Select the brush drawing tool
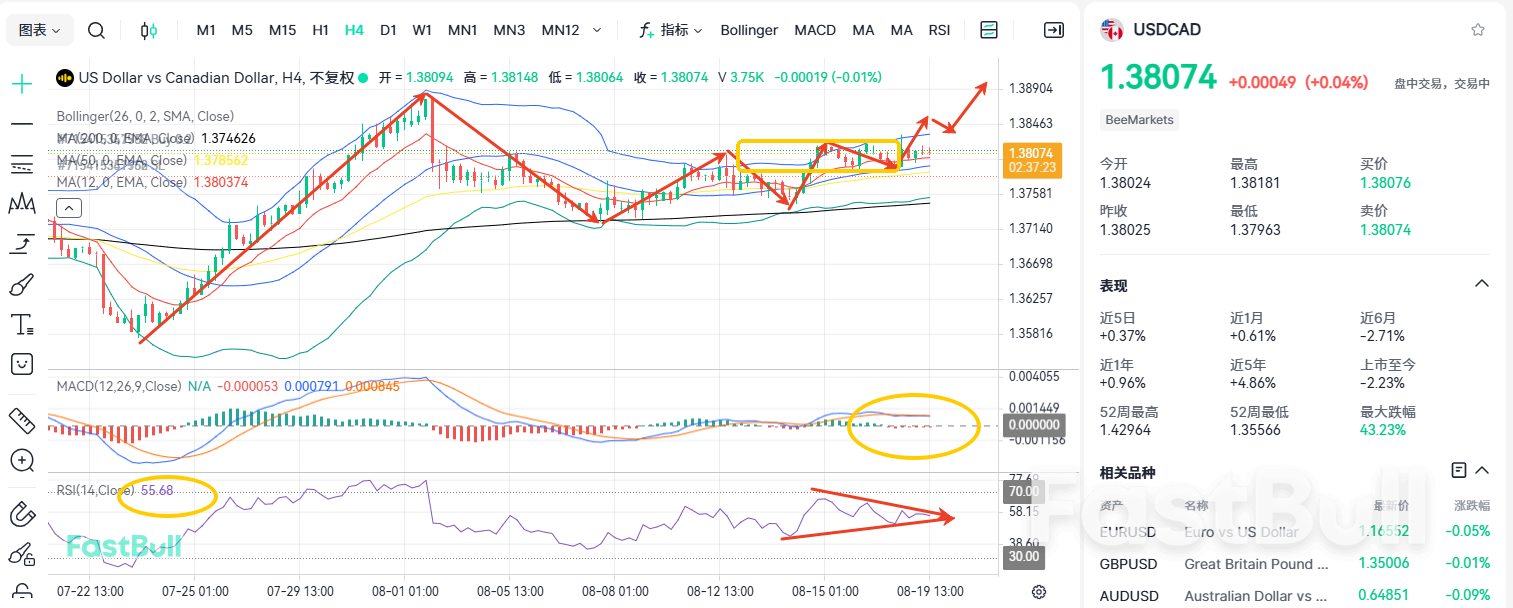Viewport: 1513px width, 608px height. [21, 284]
